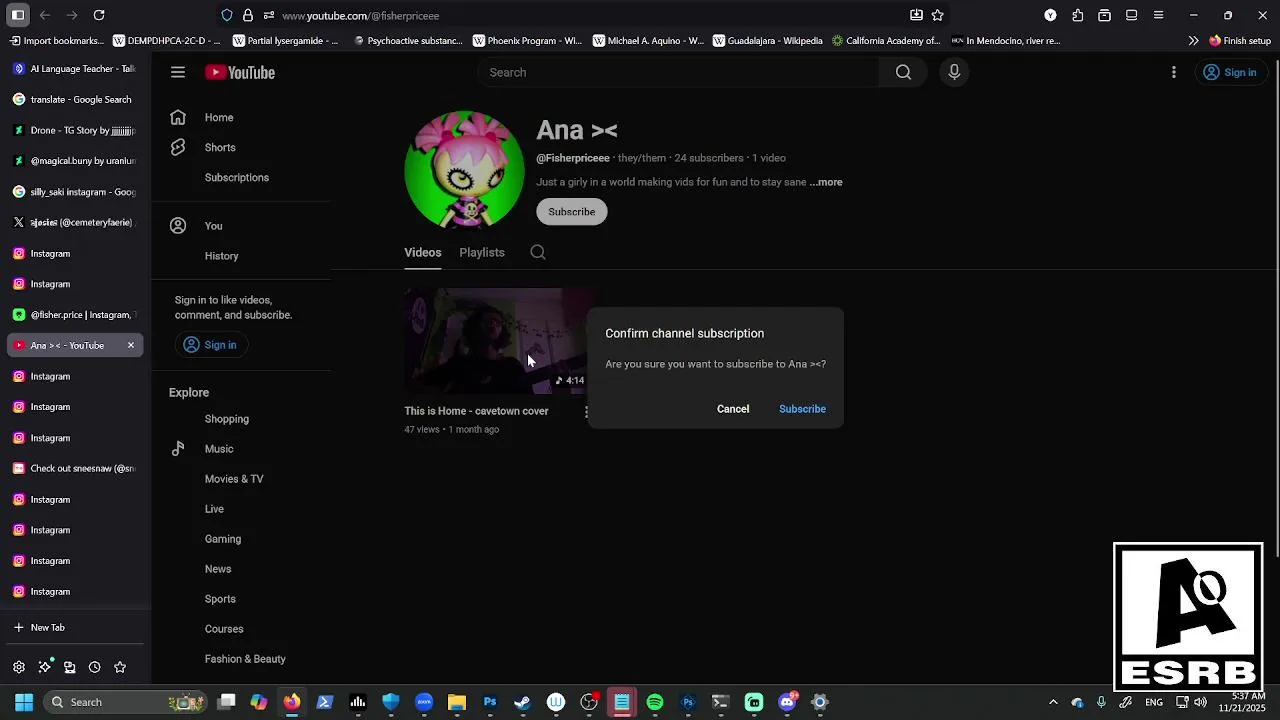1280x720 pixels.
Task: Open Steam from the taskbar
Action: (x=522, y=702)
